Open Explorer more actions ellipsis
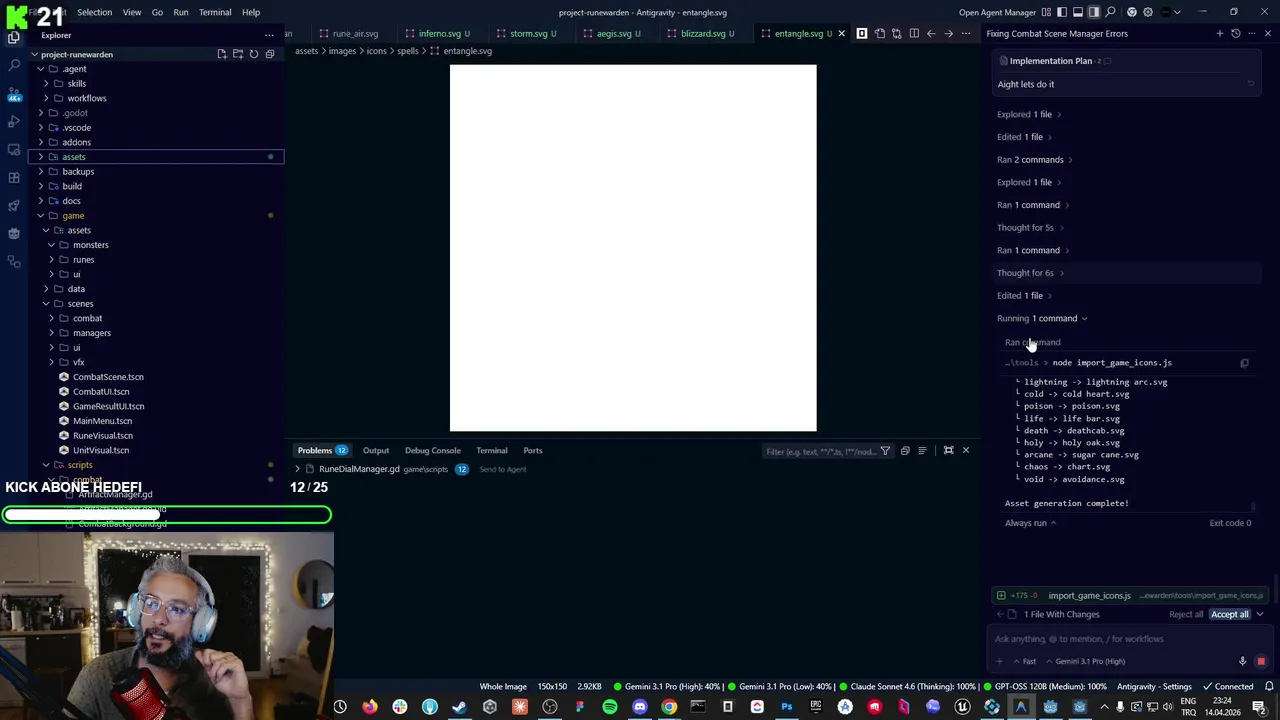Screen dimensions: 1280x720 coord(269,35)
